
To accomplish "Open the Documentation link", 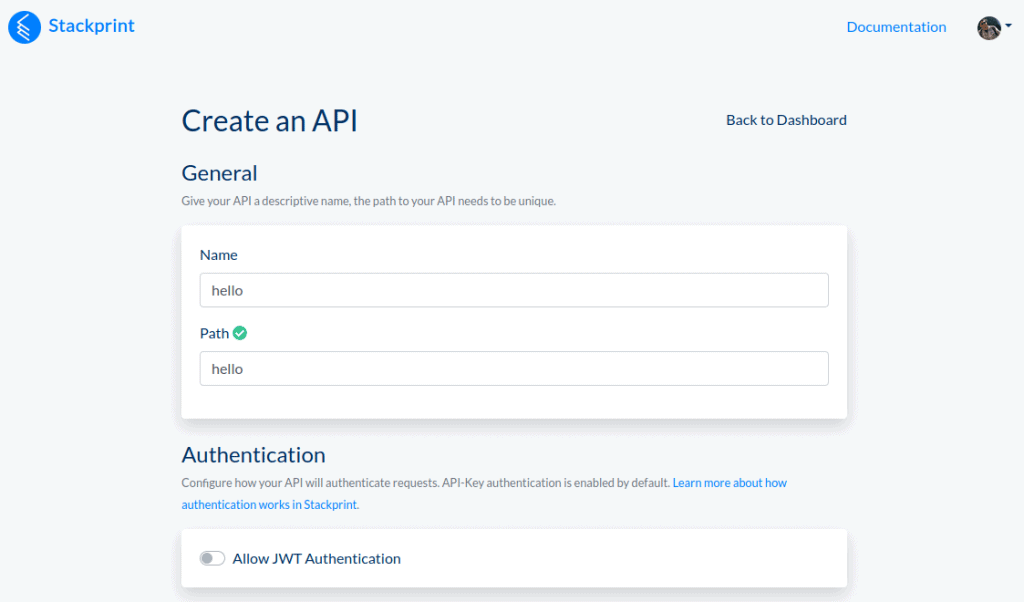I will (x=896, y=27).
